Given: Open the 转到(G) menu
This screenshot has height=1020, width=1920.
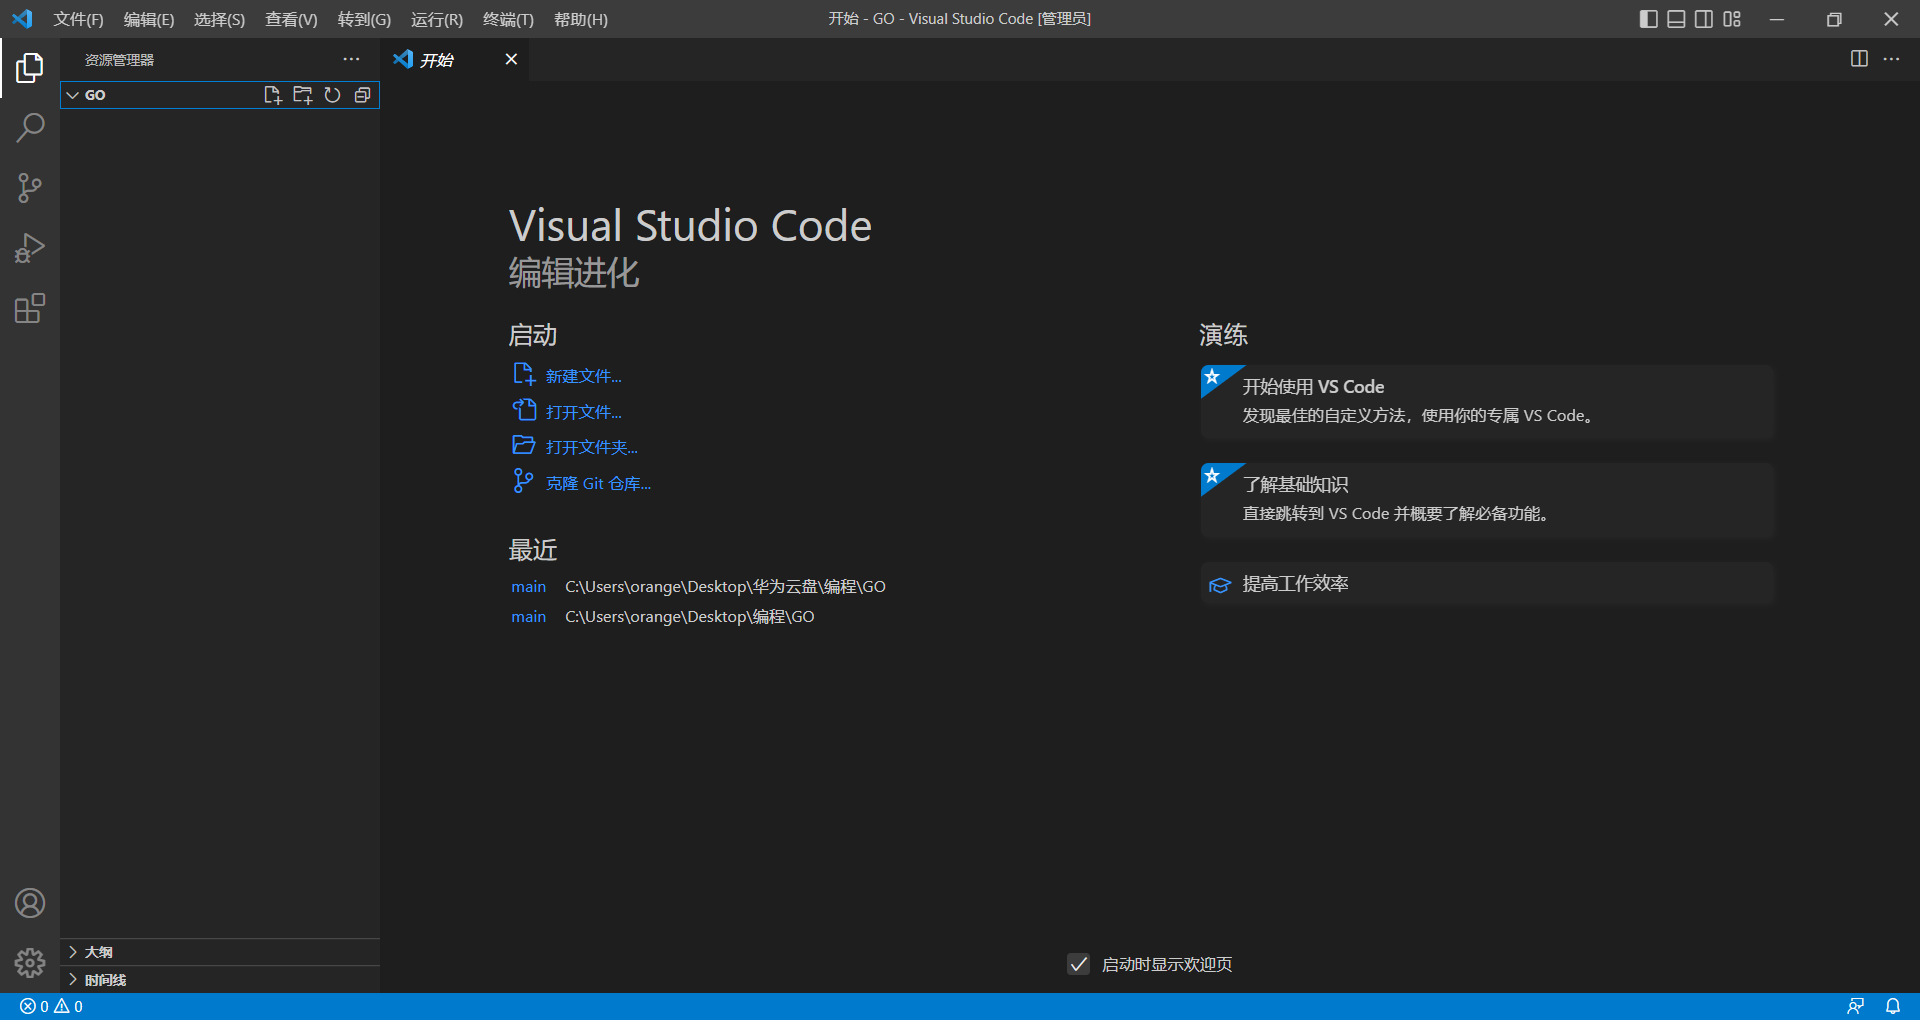Looking at the screenshot, I should [364, 19].
